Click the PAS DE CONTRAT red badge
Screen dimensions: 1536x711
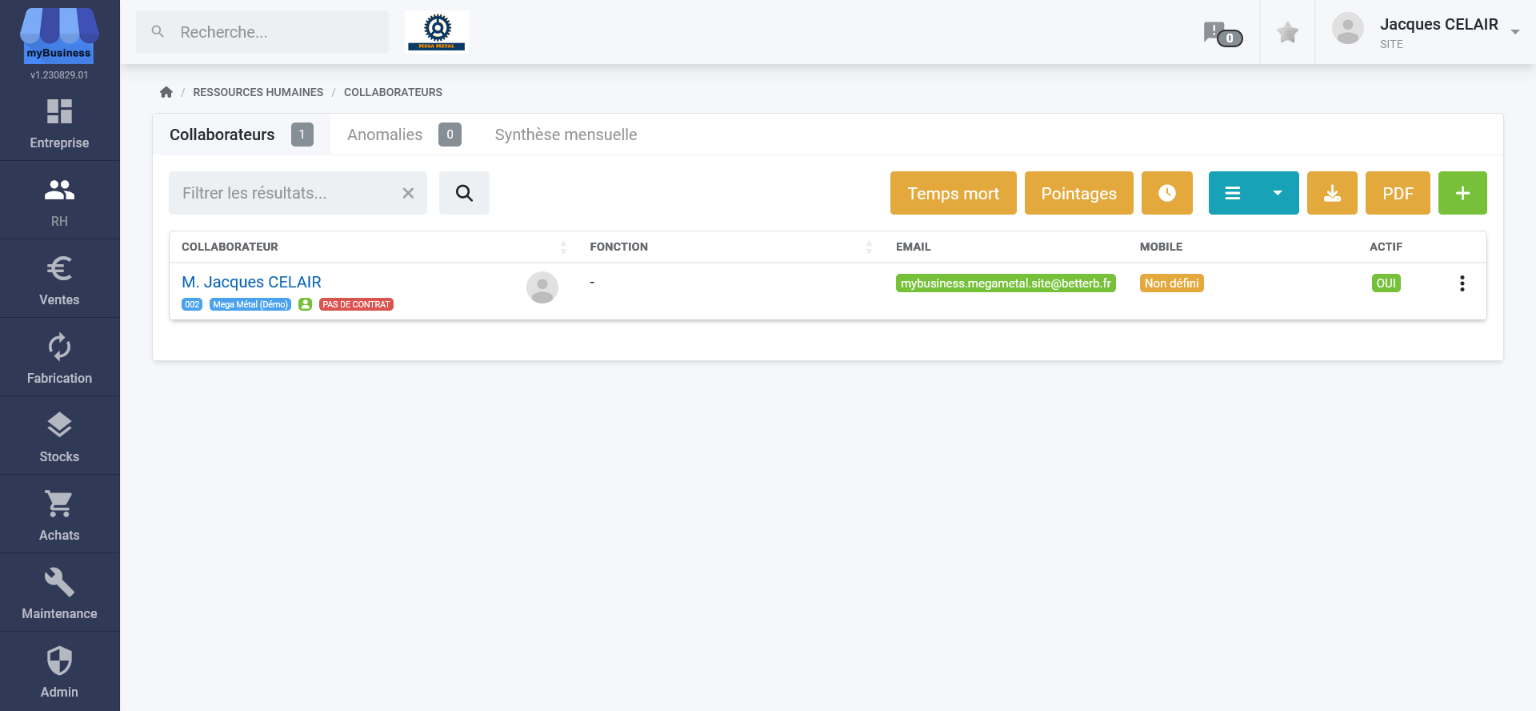[357, 304]
